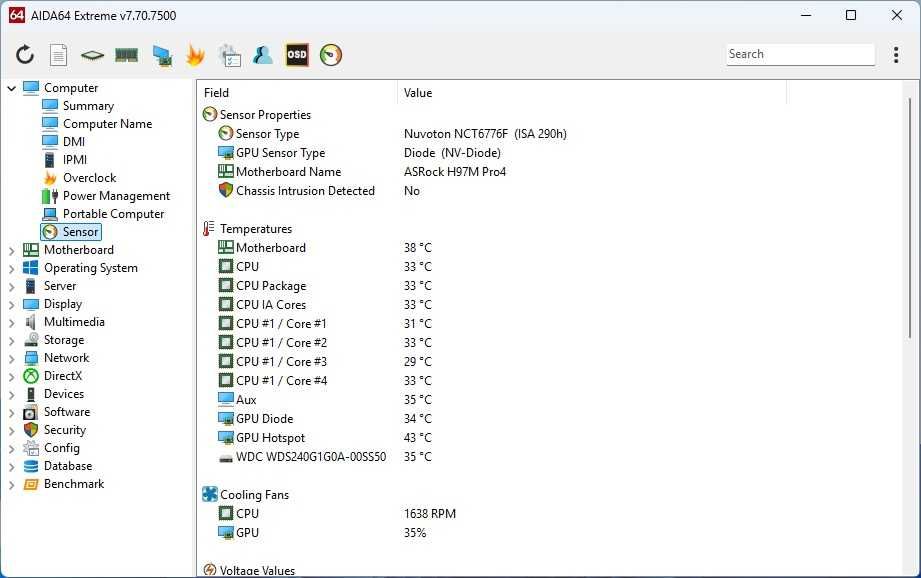Open the SensorPanel gauge icon
Screen dimensions: 921x578
pyautogui.click(x=331, y=55)
